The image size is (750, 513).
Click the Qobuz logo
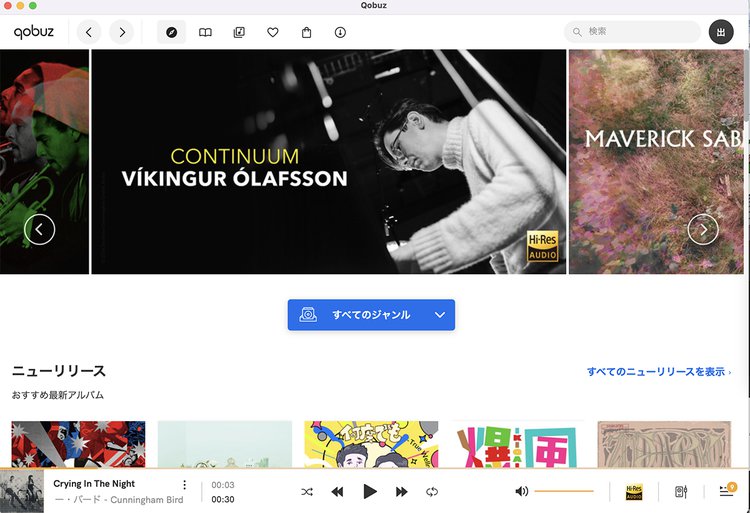click(x=33, y=32)
